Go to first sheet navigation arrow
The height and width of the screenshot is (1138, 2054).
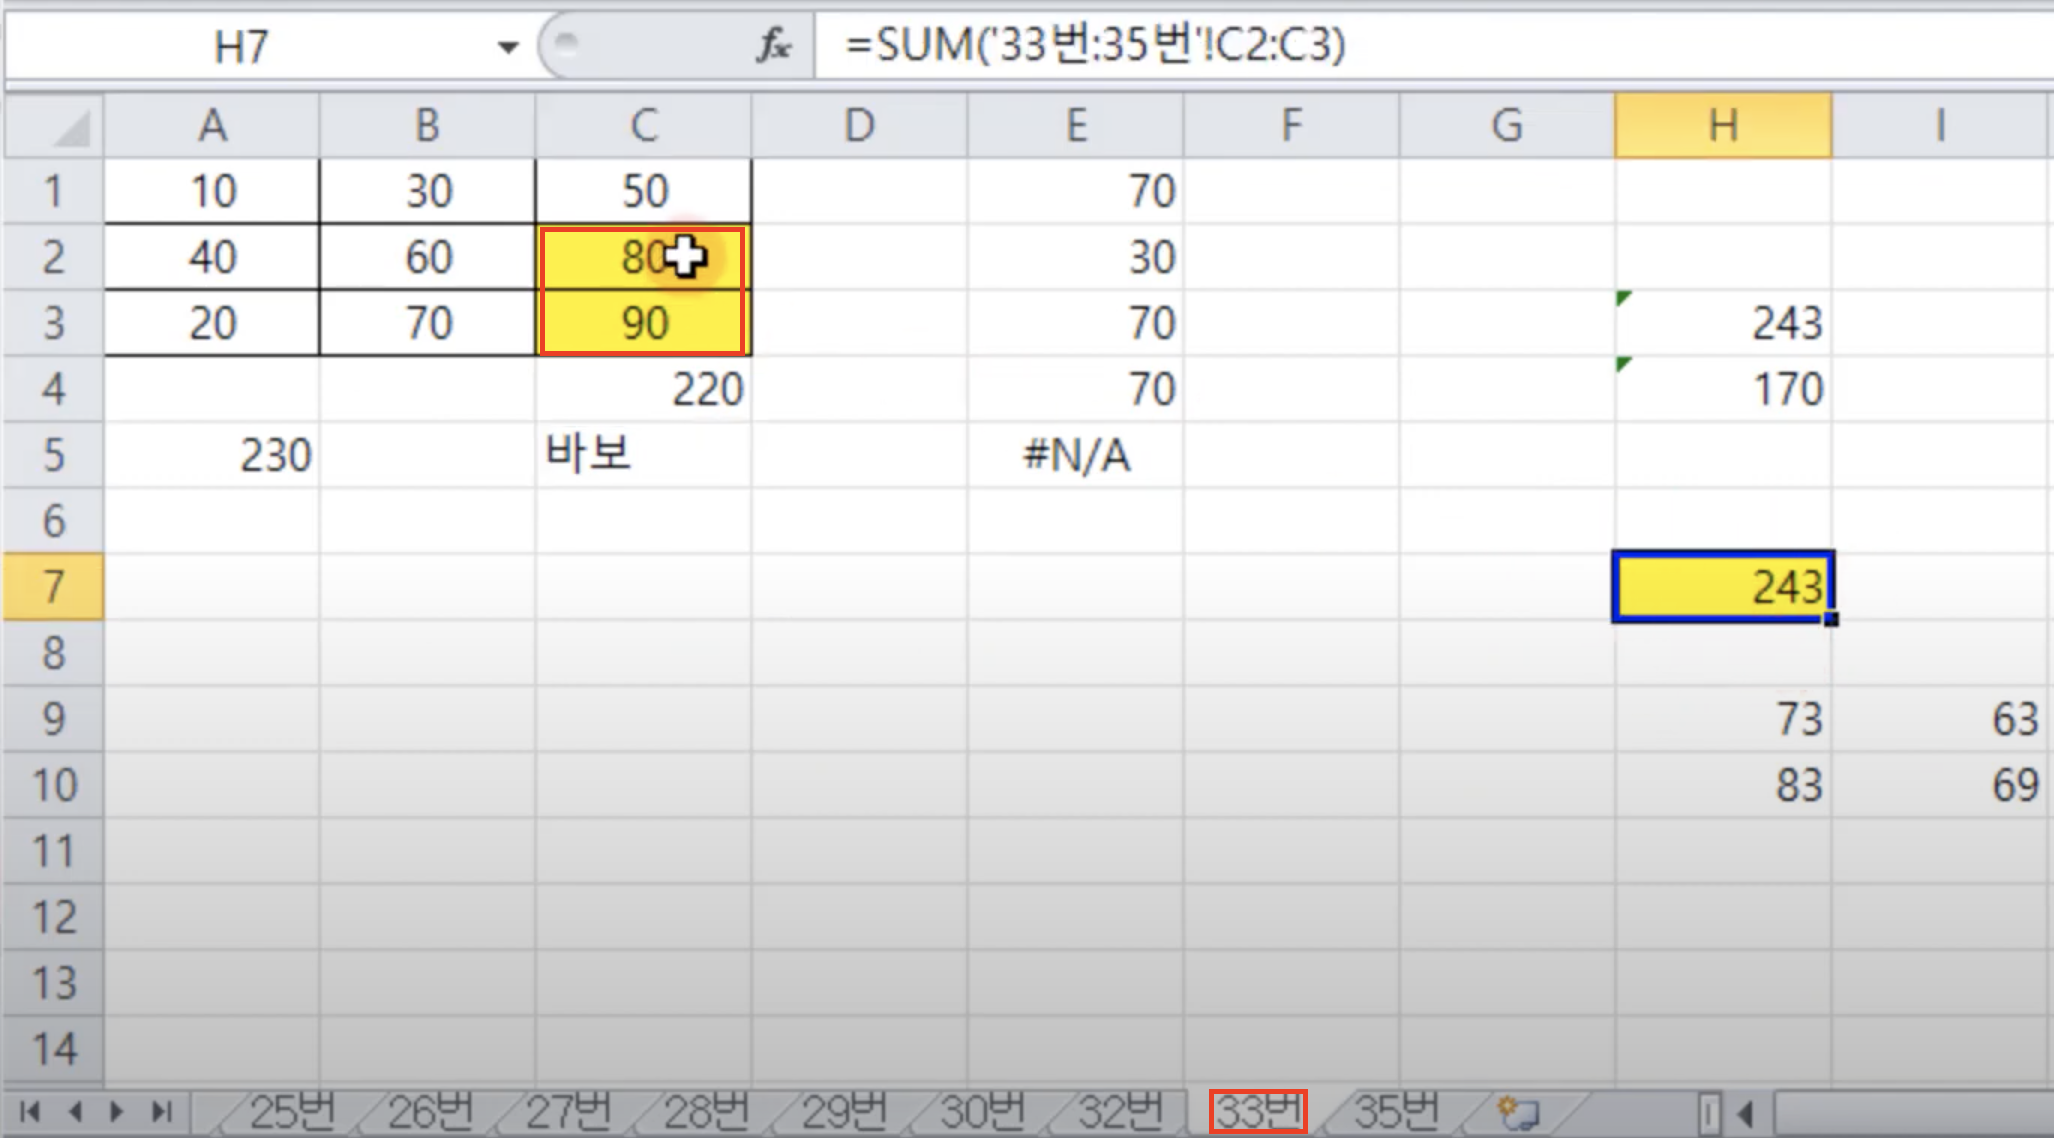coord(30,1111)
